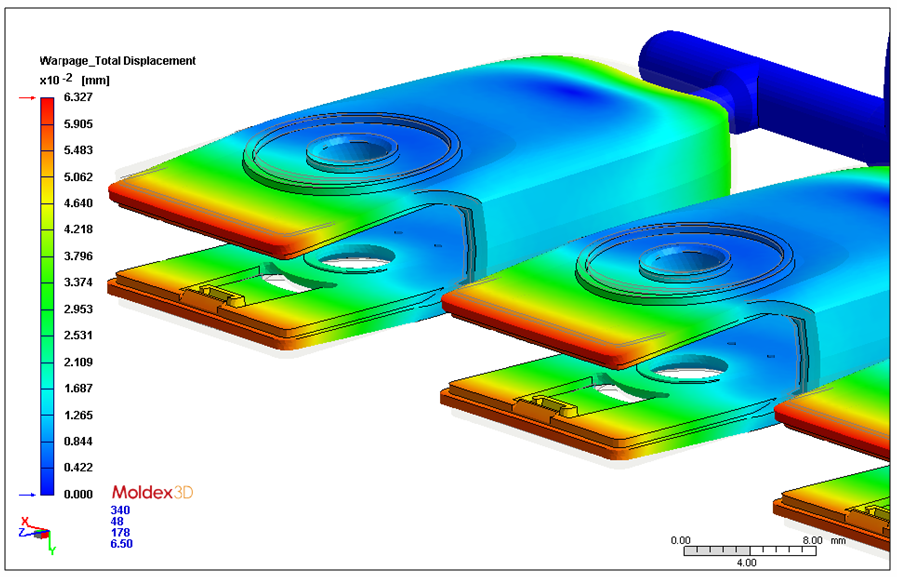Click the Warpage_Total Displacement legend title

coord(118,61)
